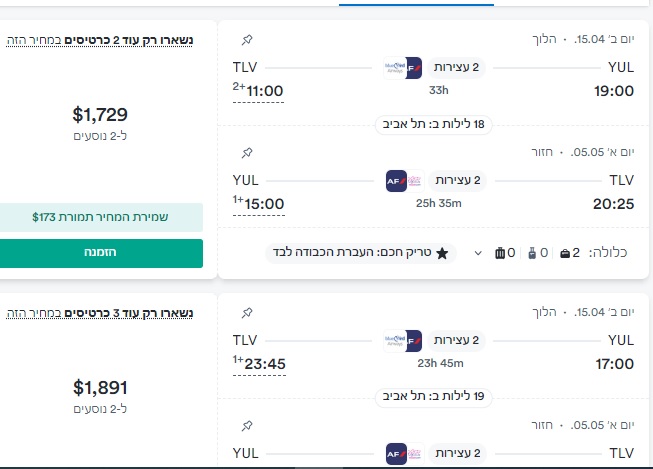Click the 11:00 arrival time with +2 days

coord(258,91)
